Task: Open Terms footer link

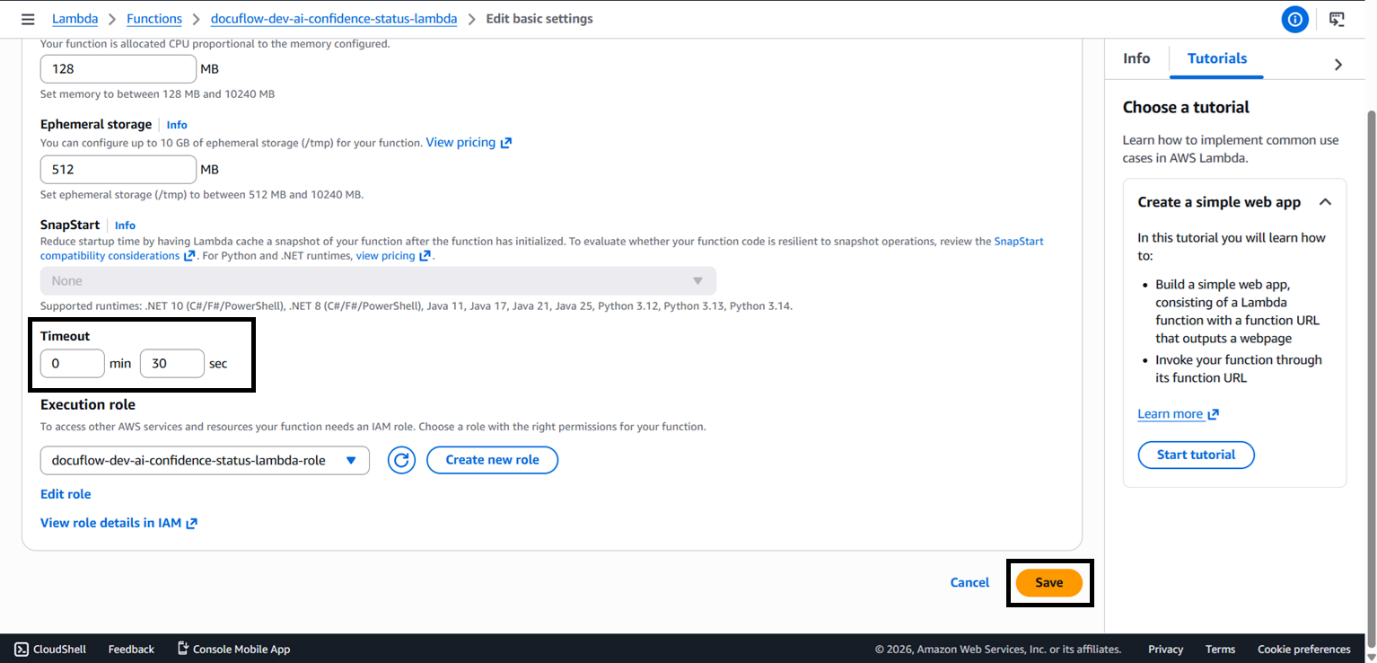Action: (1220, 649)
